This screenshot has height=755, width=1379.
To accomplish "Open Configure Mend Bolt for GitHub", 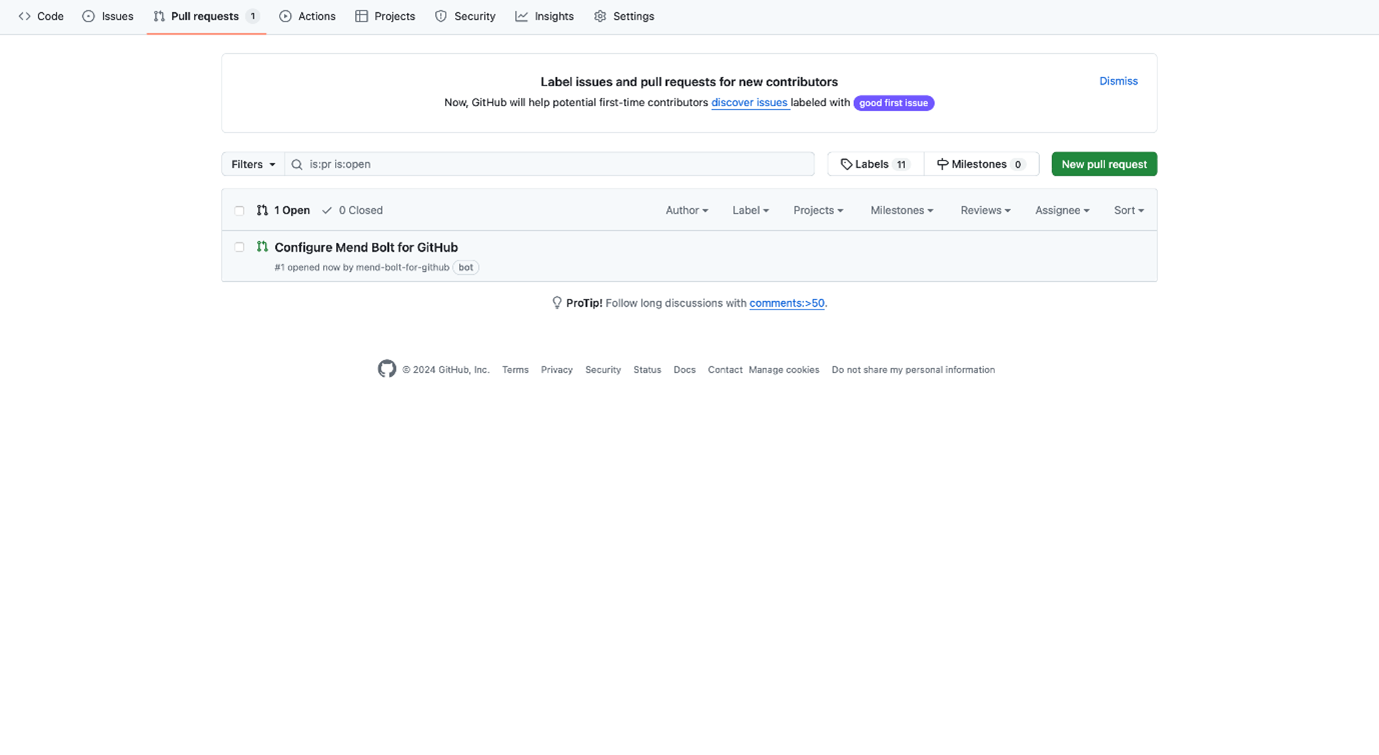I will tap(366, 247).
